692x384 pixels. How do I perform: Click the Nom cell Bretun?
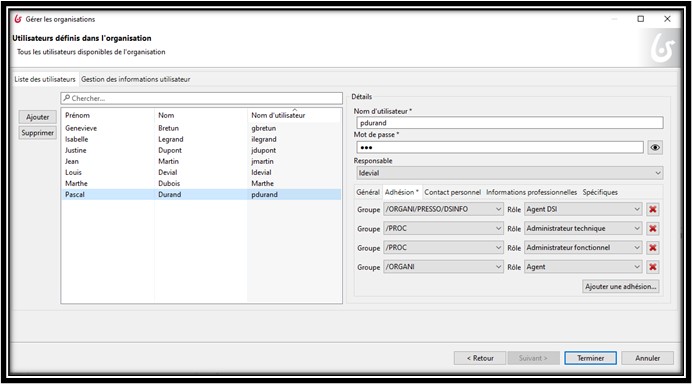[169, 128]
